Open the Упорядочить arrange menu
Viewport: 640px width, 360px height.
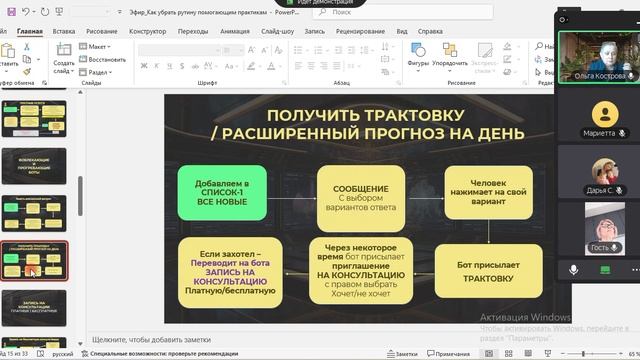point(450,57)
